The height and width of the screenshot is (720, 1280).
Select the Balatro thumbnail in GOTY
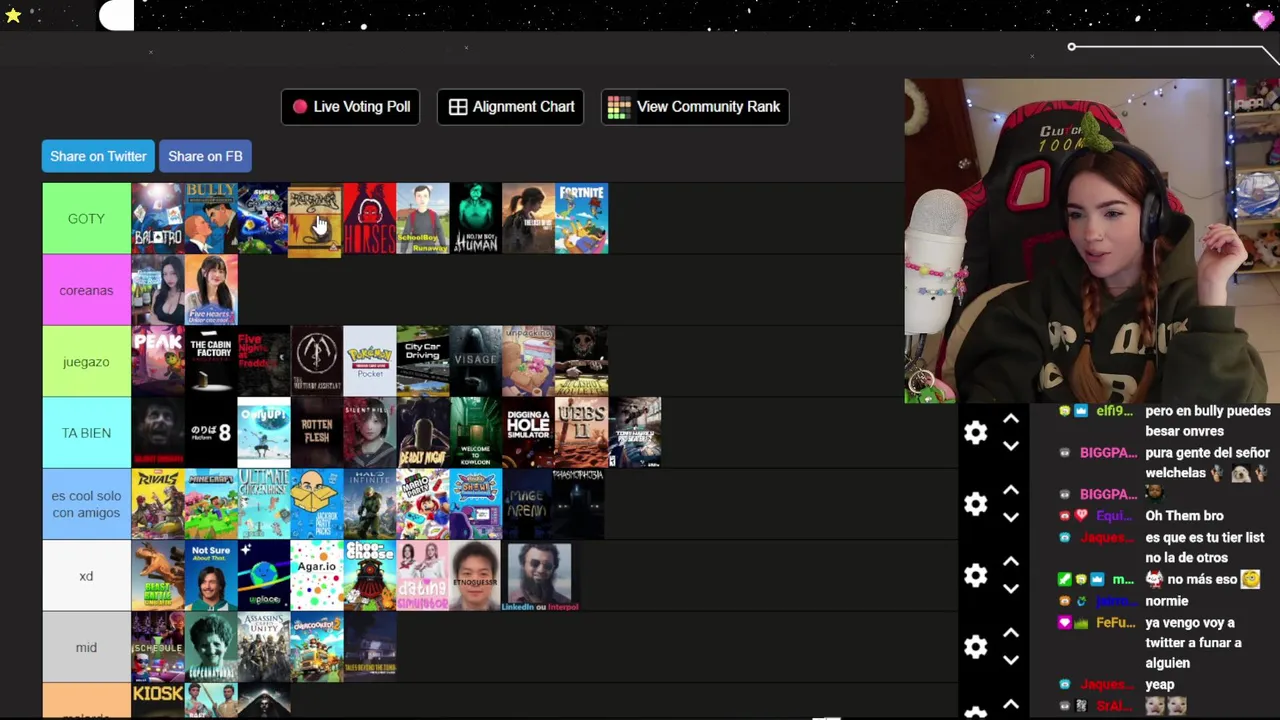point(158,218)
